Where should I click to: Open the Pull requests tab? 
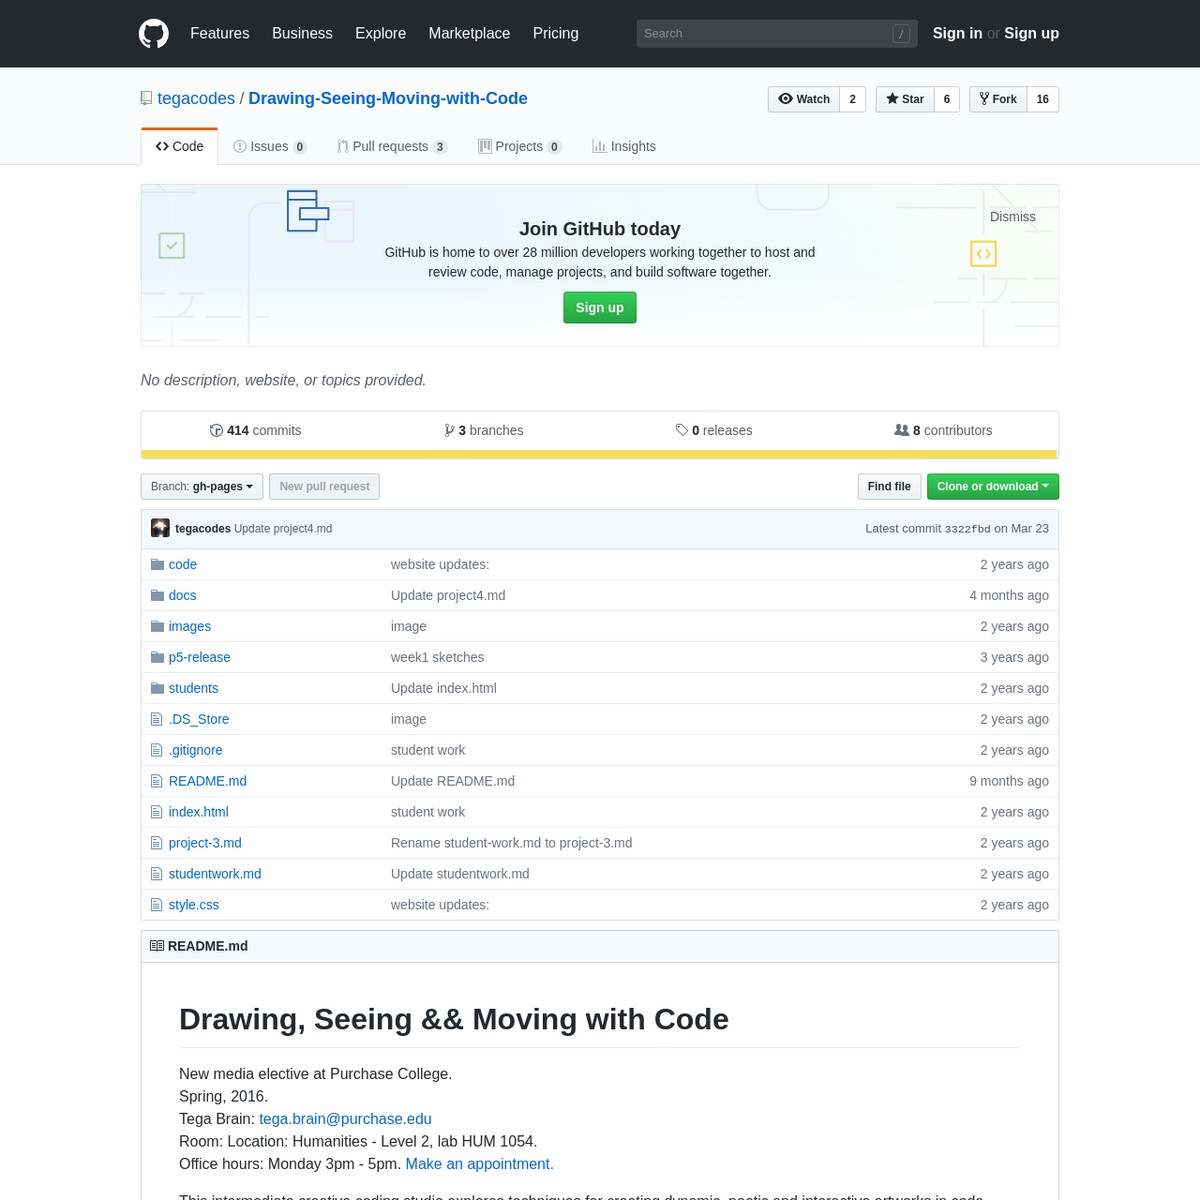pyautogui.click(x=392, y=146)
